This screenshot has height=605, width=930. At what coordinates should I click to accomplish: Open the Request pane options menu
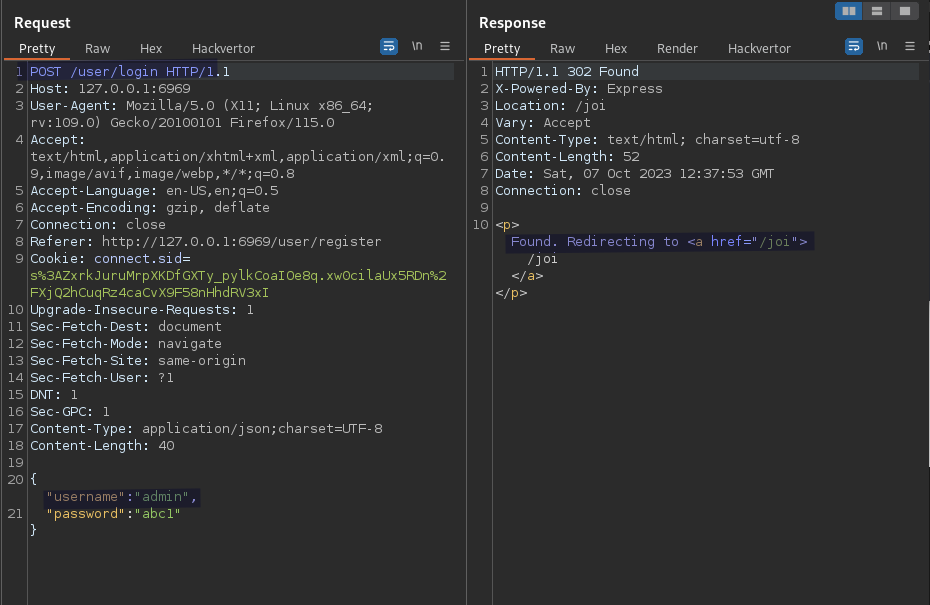pos(445,46)
